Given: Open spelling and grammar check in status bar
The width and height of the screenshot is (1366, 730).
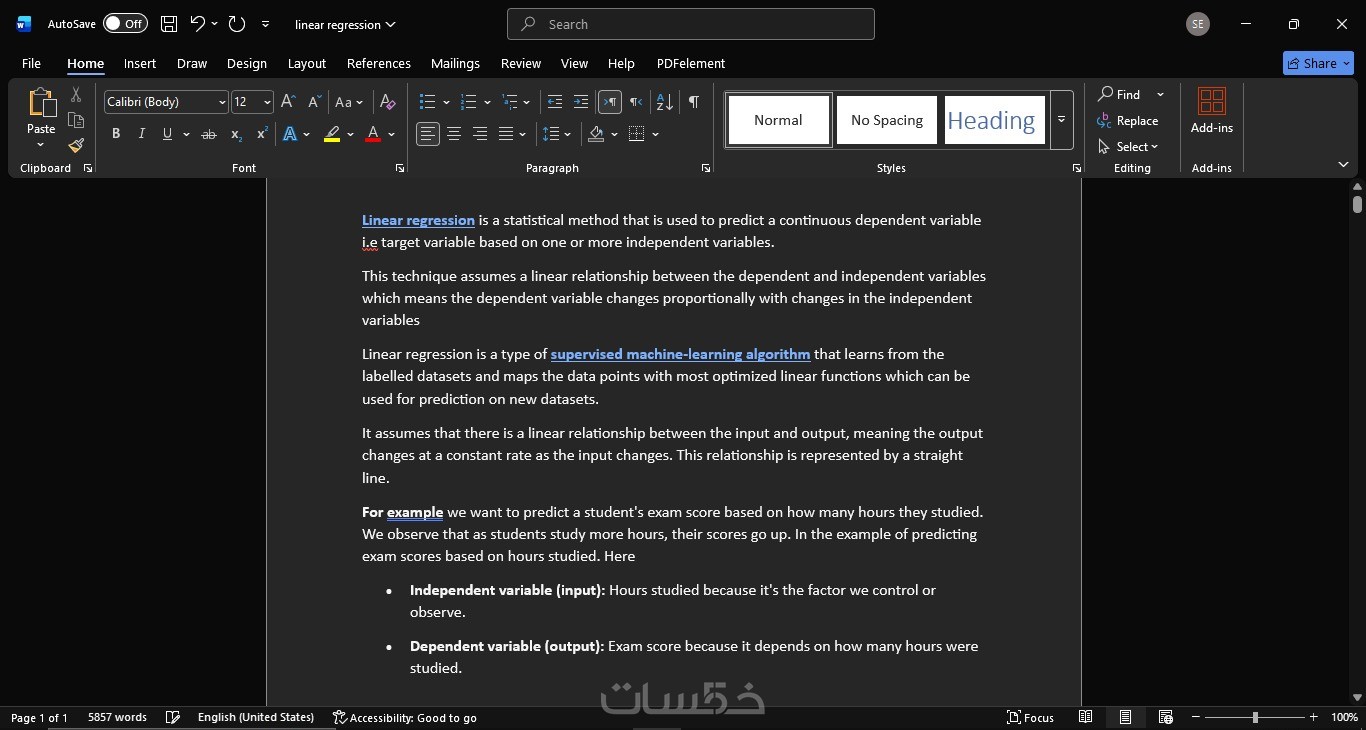Looking at the screenshot, I should 173,717.
